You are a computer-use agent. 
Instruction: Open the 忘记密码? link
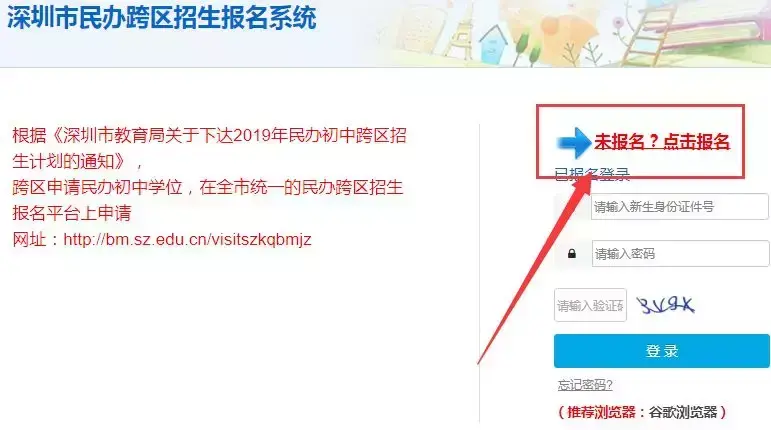tap(585, 385)
